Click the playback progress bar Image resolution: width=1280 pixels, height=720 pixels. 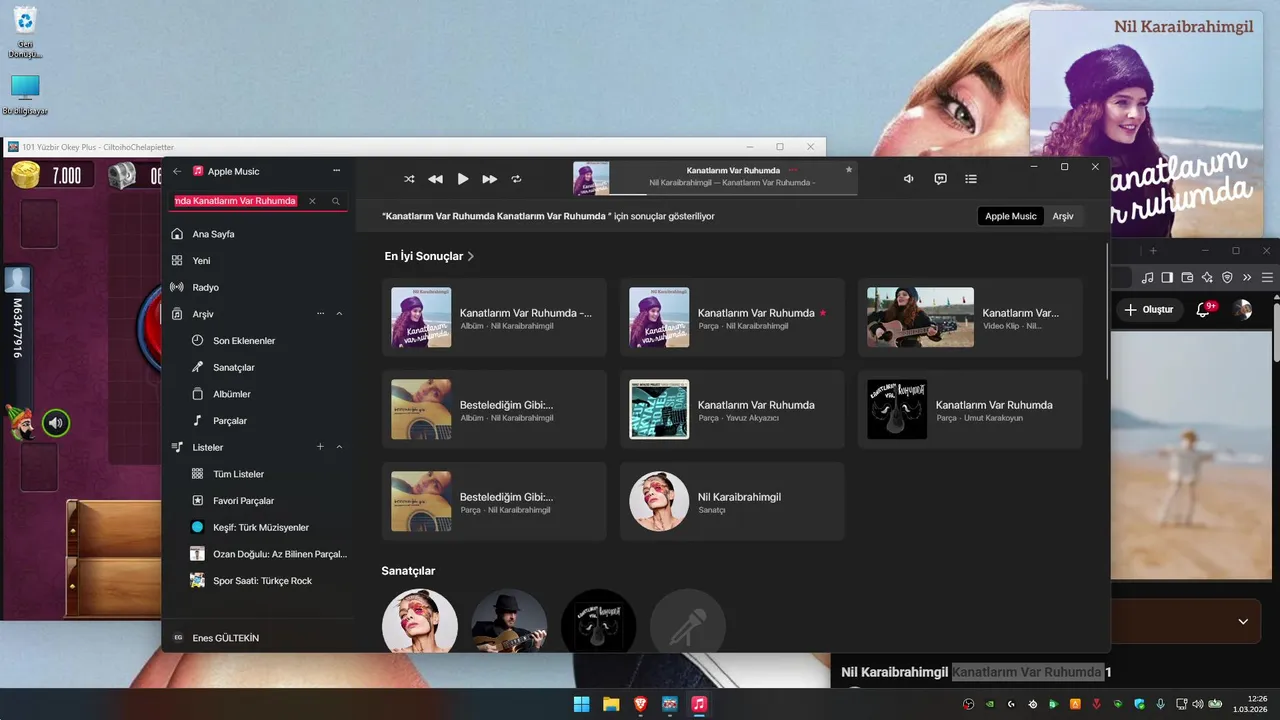(x=733, y=193)
